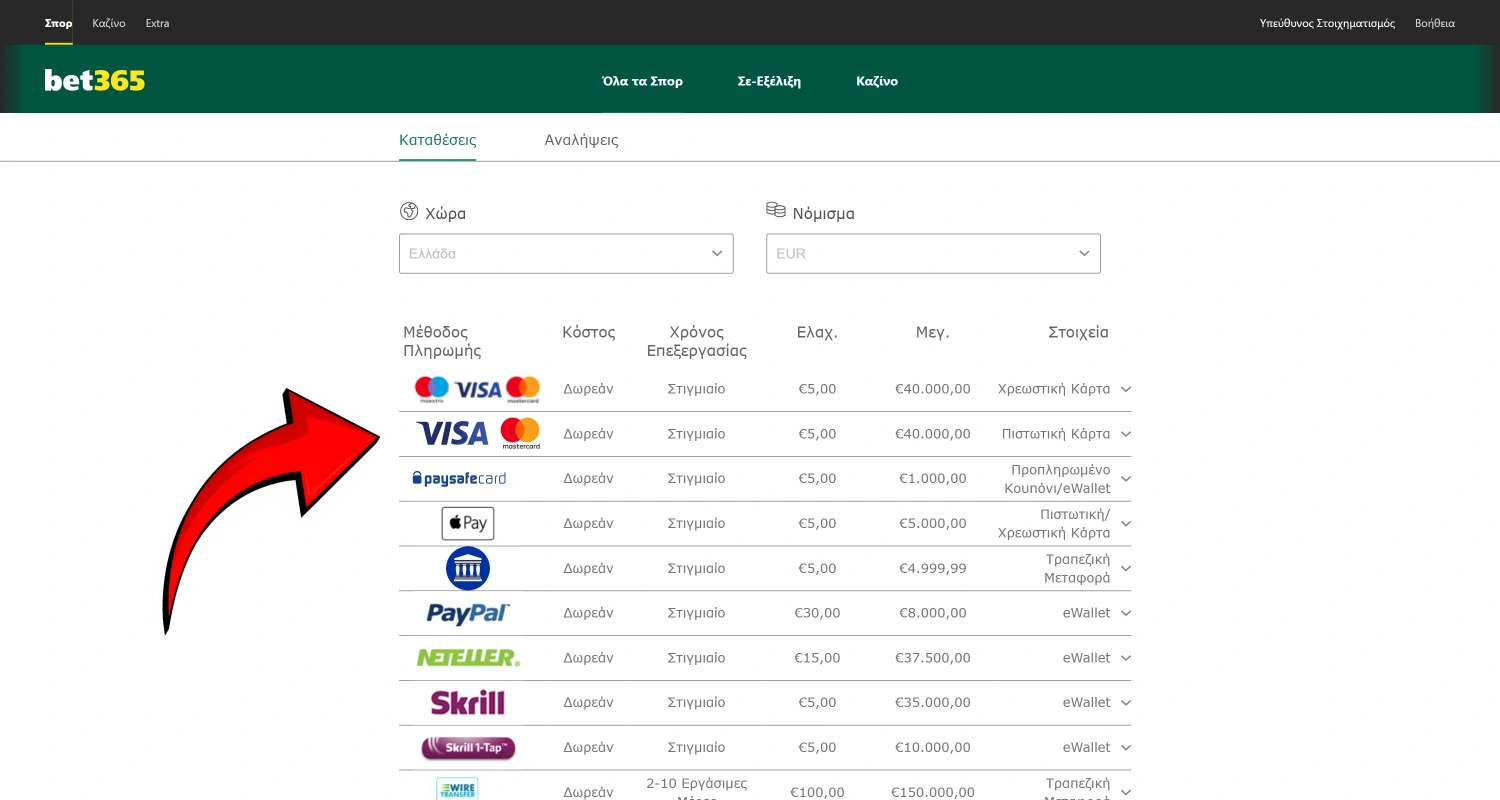Open the Νόμισμα currency dropdown
1500x800 pixels.
(x=933, y=254)
